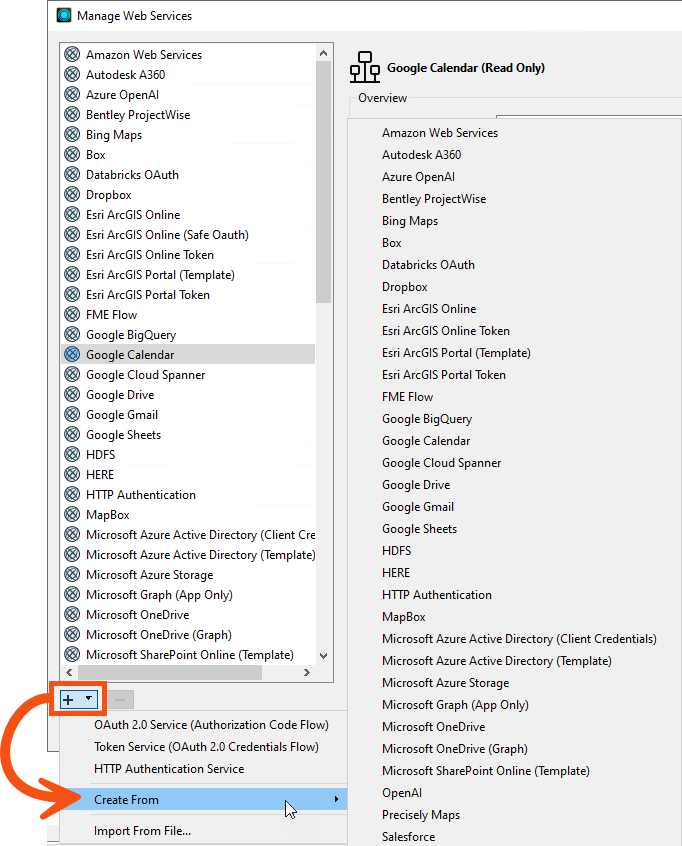Click the Dropbox service icon
682x846 pixels.
coord(72,194)
